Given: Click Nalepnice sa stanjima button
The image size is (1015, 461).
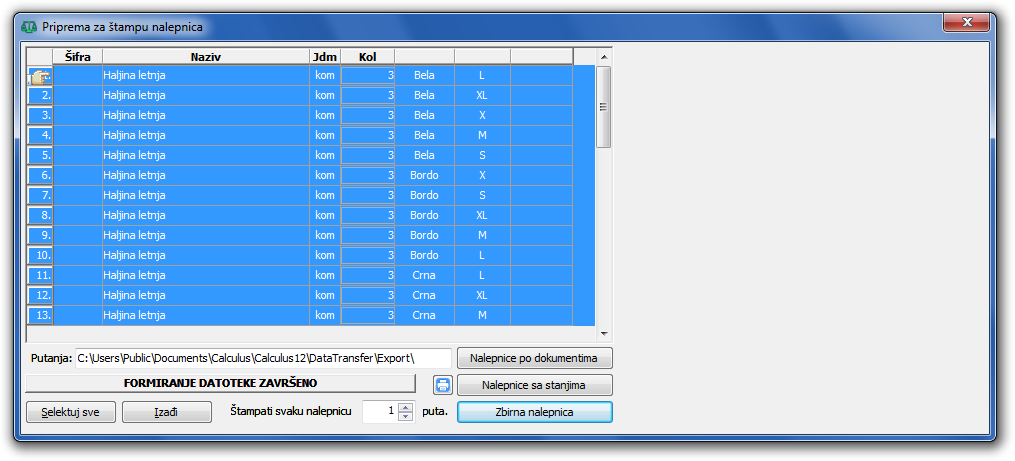Looking at the screenshot, I should point(535,385).
